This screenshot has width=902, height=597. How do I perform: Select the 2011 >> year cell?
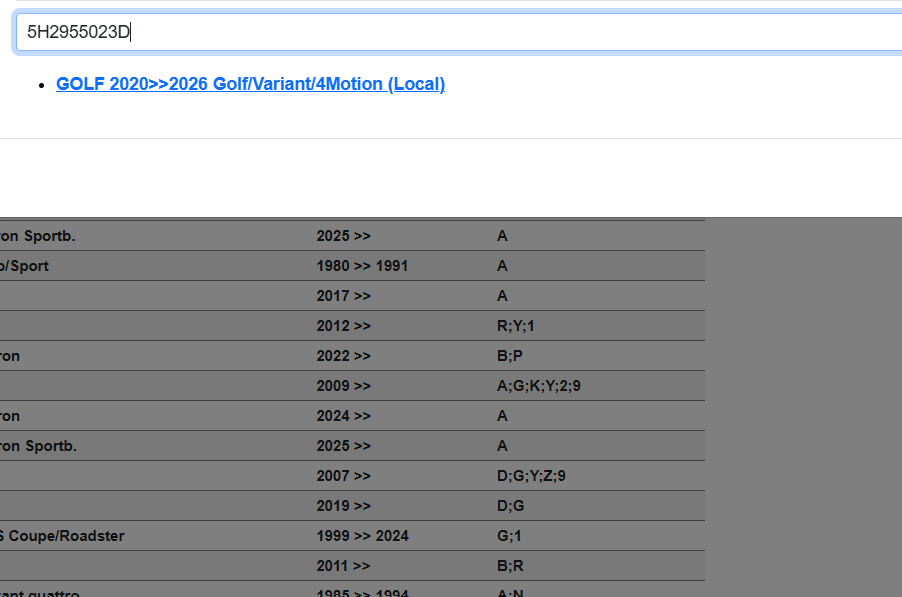343,566
